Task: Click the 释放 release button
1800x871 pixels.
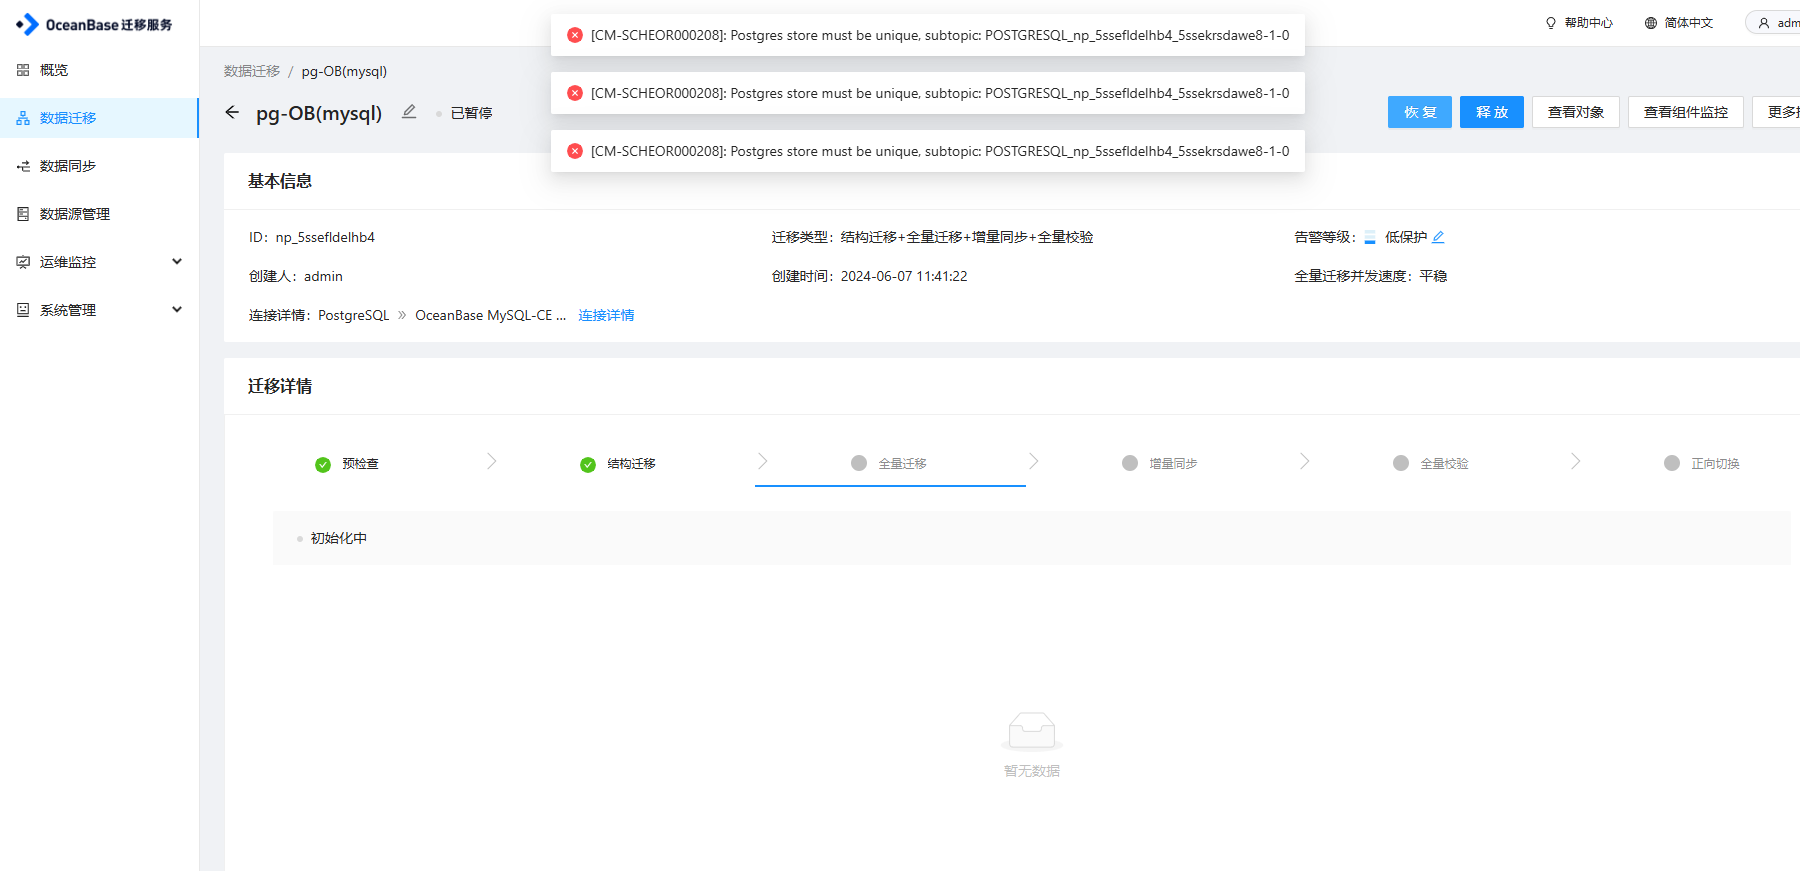Action: (x=1492, y=112)
